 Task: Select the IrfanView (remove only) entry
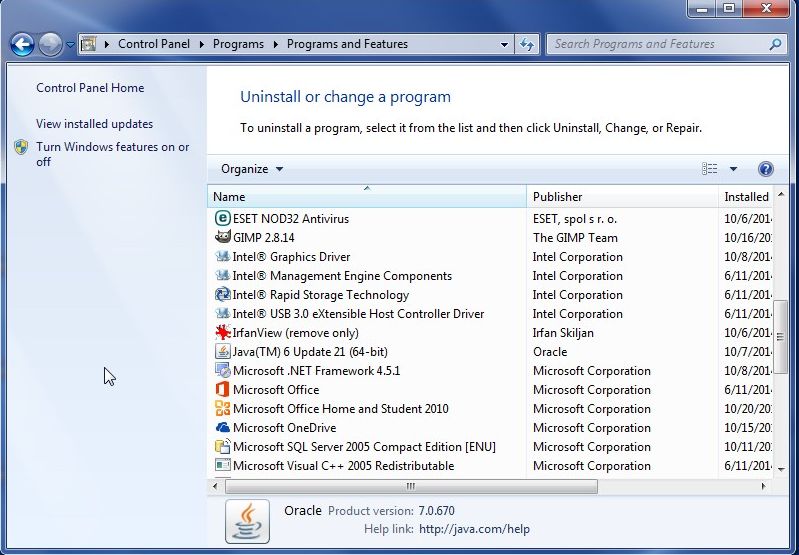(296, 333)
